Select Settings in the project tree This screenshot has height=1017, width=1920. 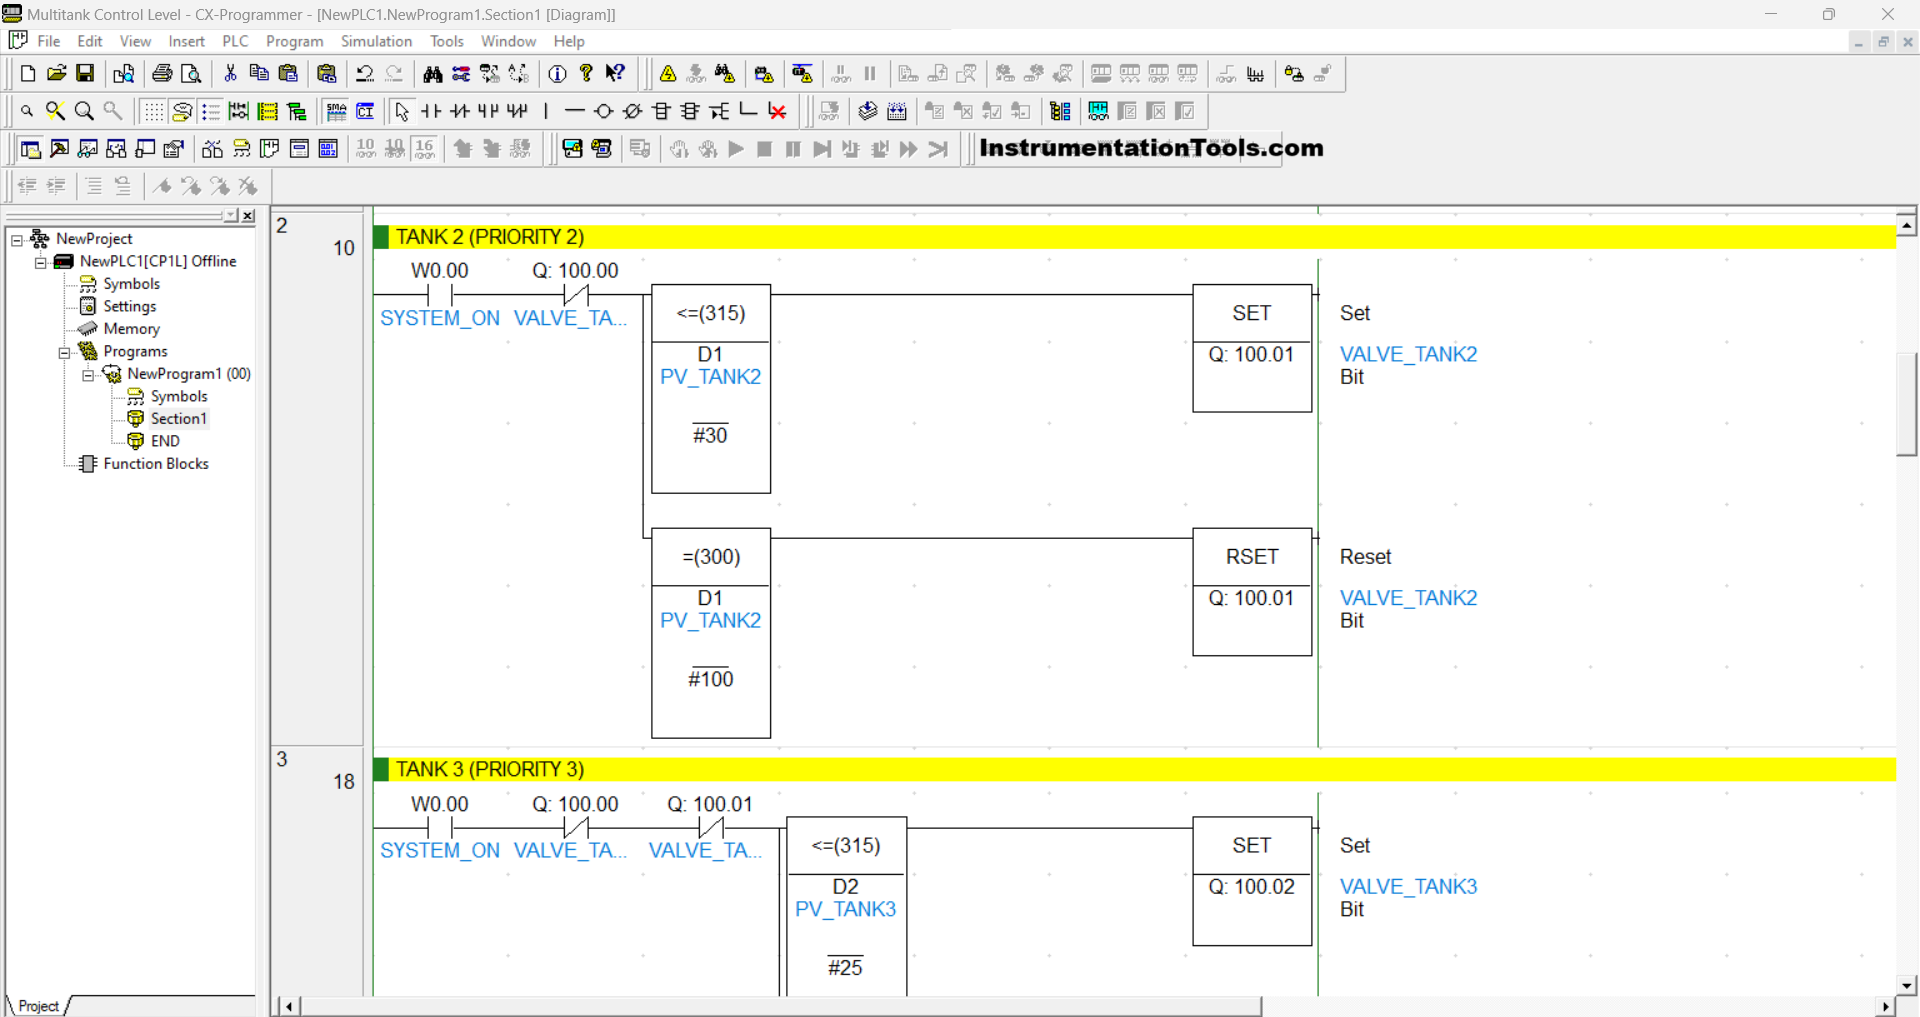pyautogui.click(x=129, y=306)
